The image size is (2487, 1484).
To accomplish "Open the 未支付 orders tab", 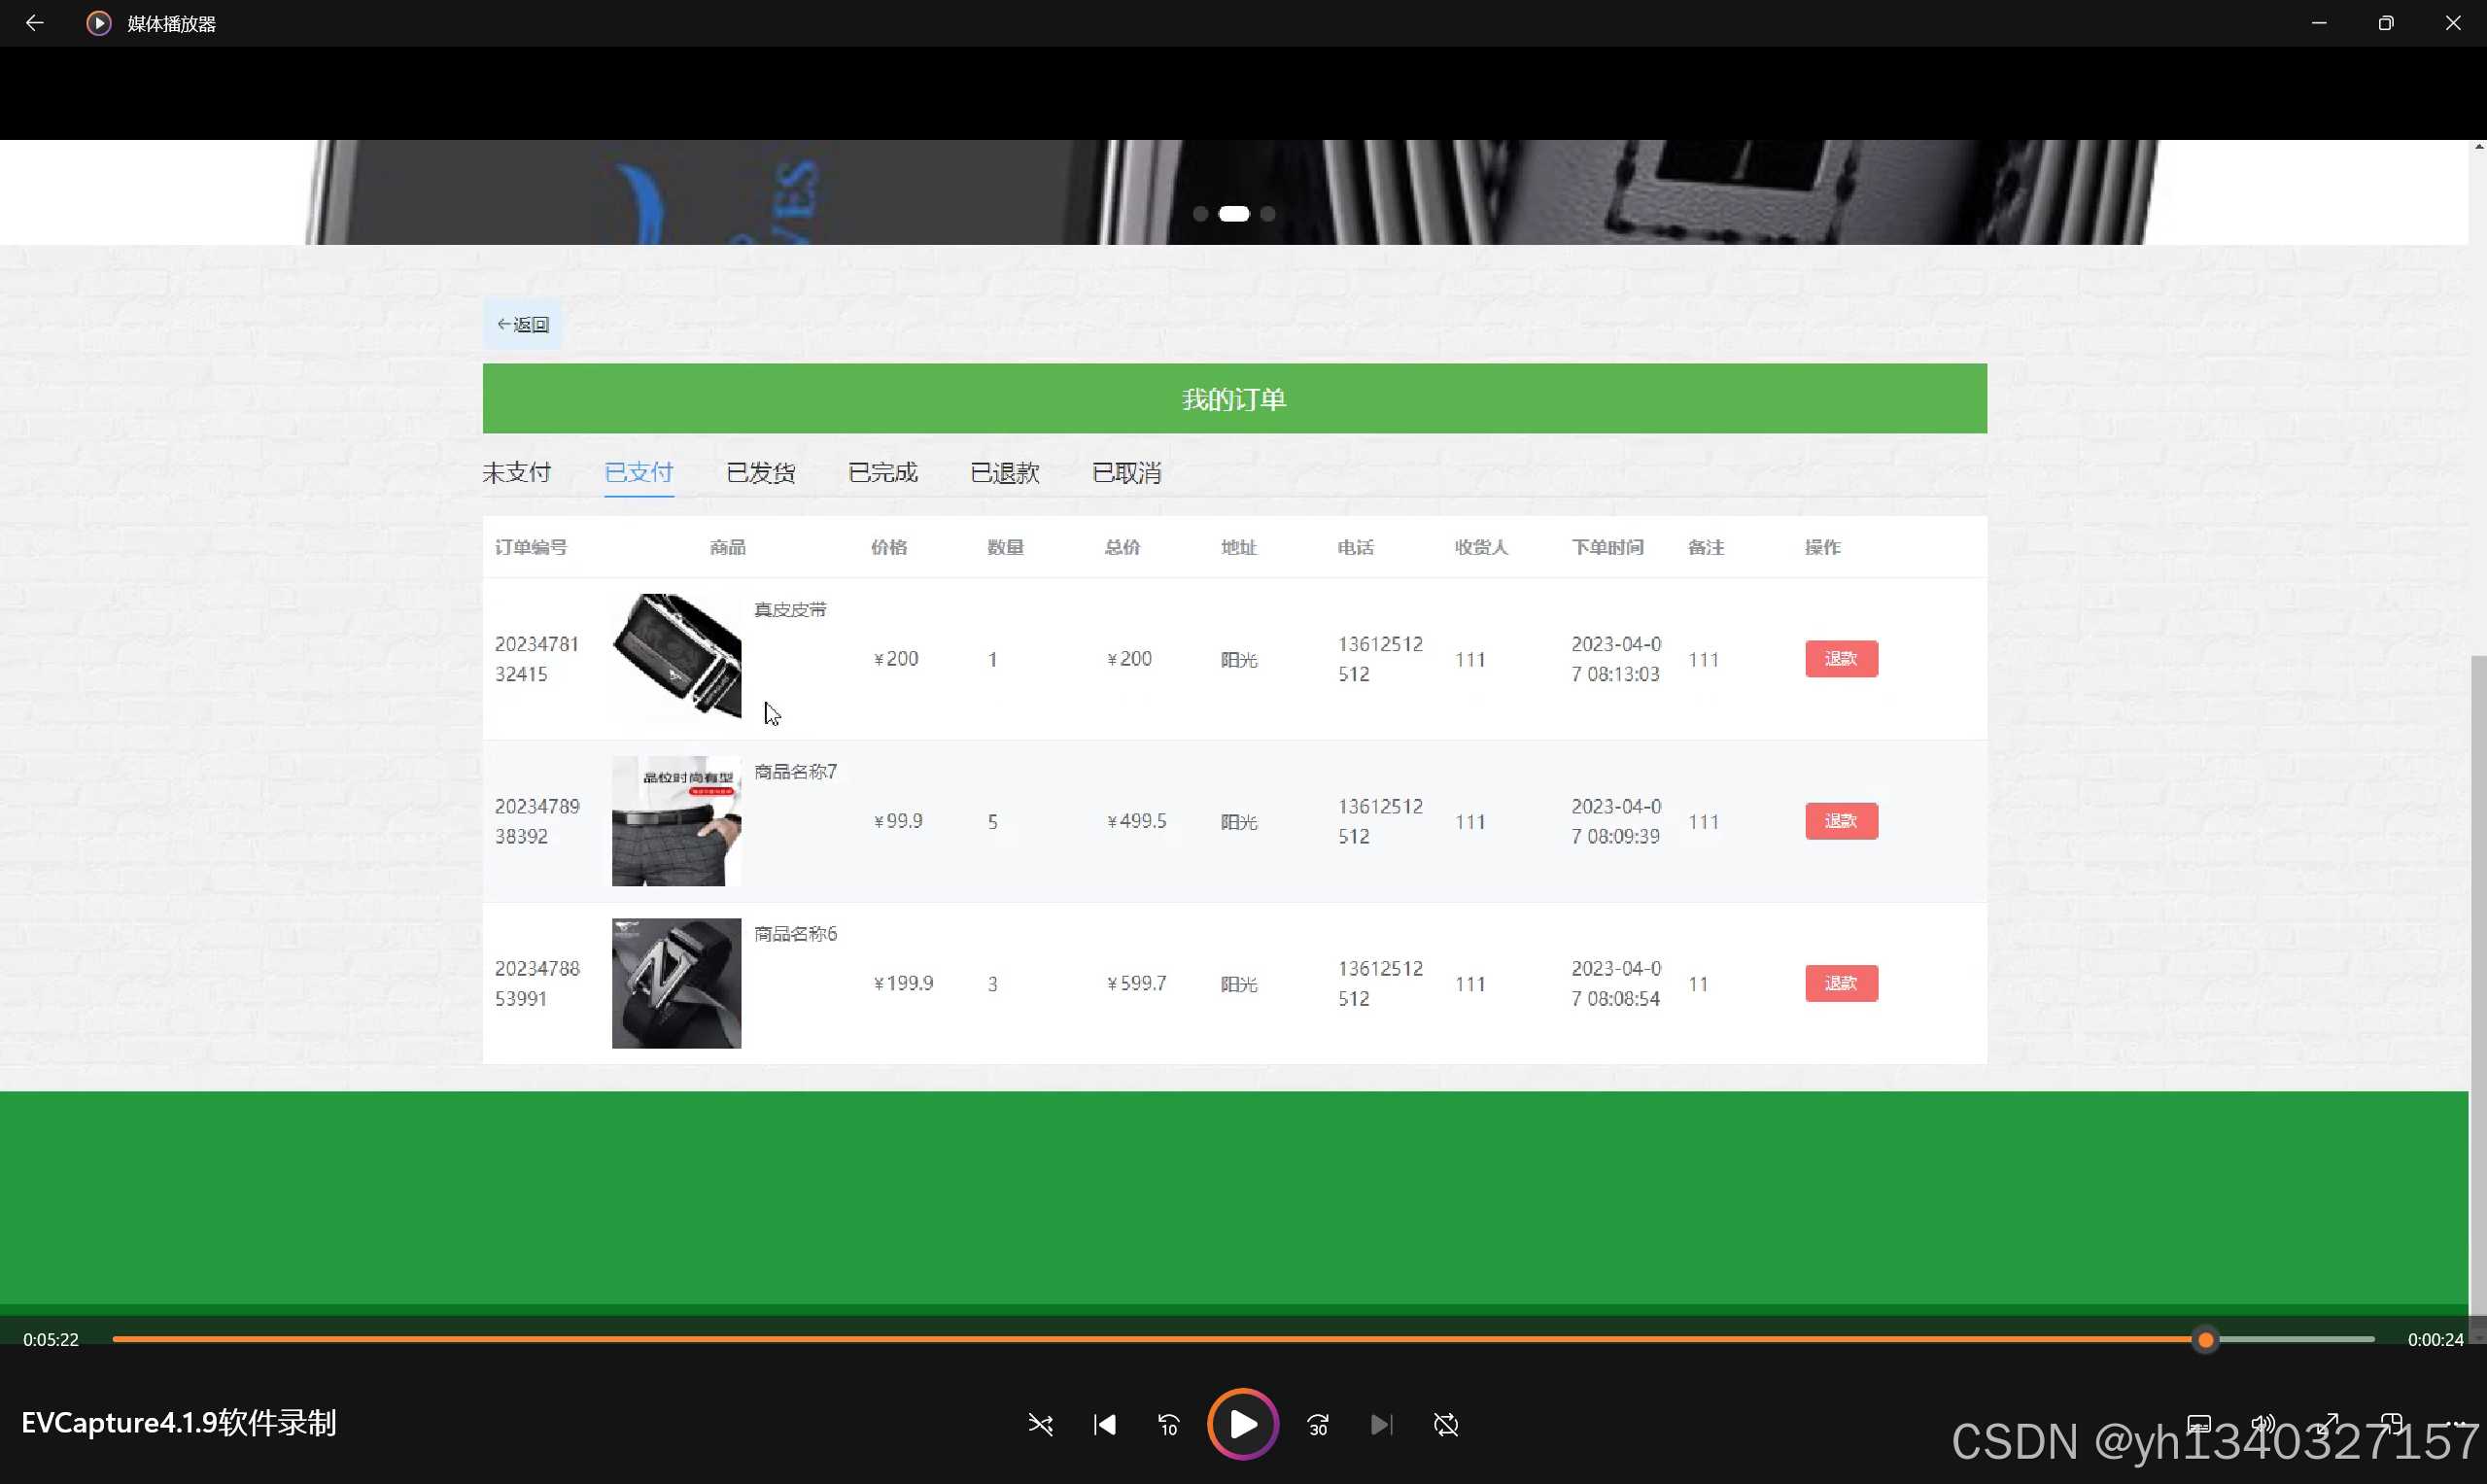I will point(516,472).
